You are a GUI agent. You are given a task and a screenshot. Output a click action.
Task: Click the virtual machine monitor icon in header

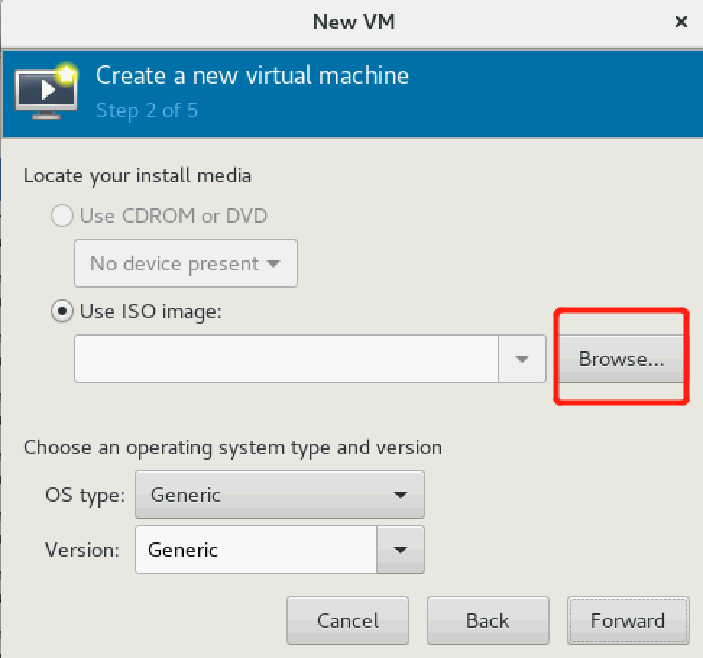tap(47, 91)
